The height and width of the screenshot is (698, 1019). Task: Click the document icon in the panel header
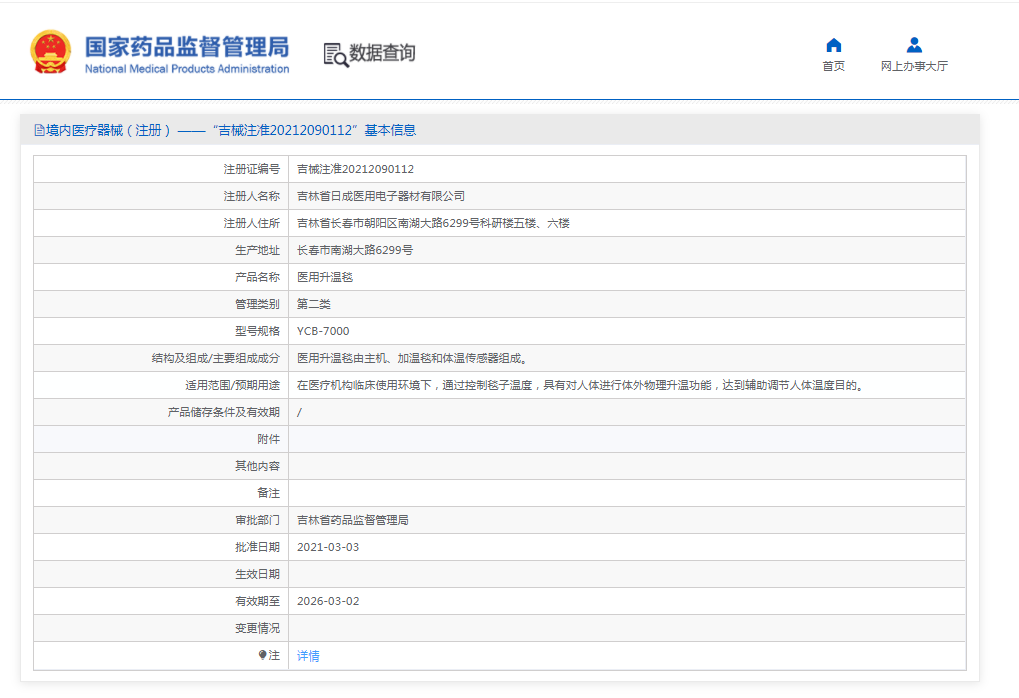tap(39, 130)
